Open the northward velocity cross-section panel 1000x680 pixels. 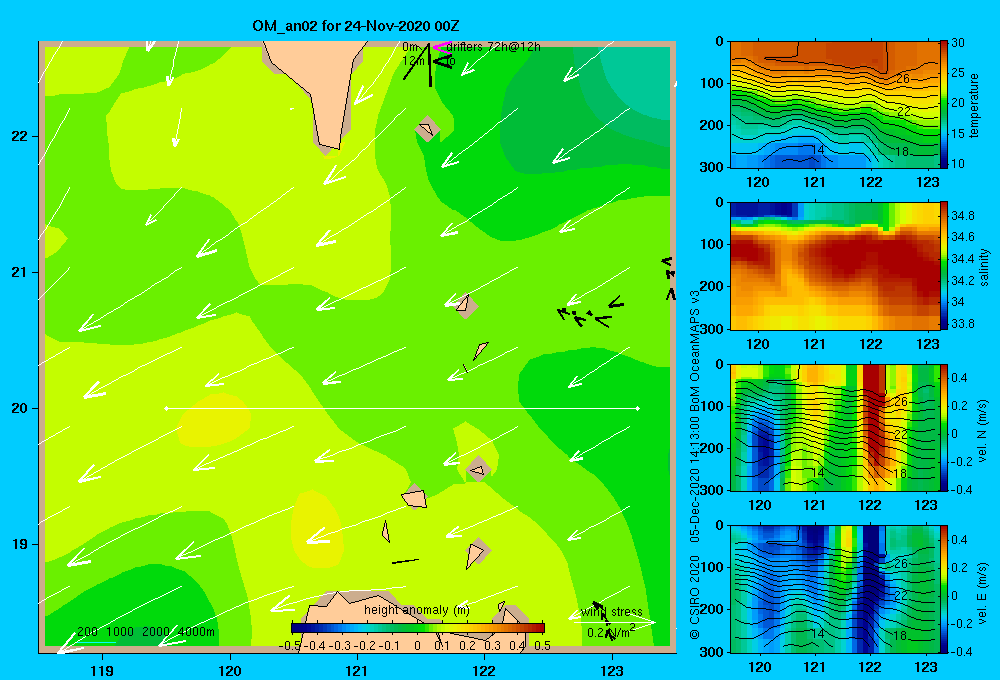click(834, 428)
